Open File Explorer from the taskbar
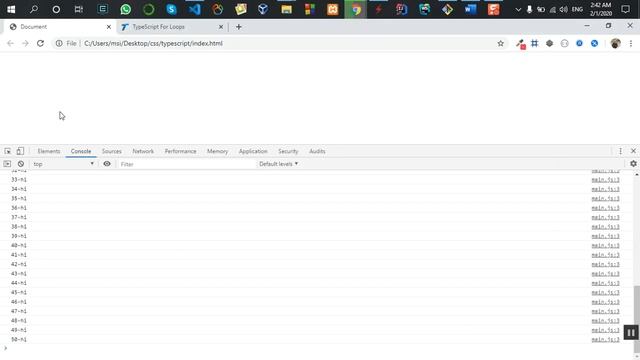The height and width of the screenshot is (360, 640). coord(287,9)
